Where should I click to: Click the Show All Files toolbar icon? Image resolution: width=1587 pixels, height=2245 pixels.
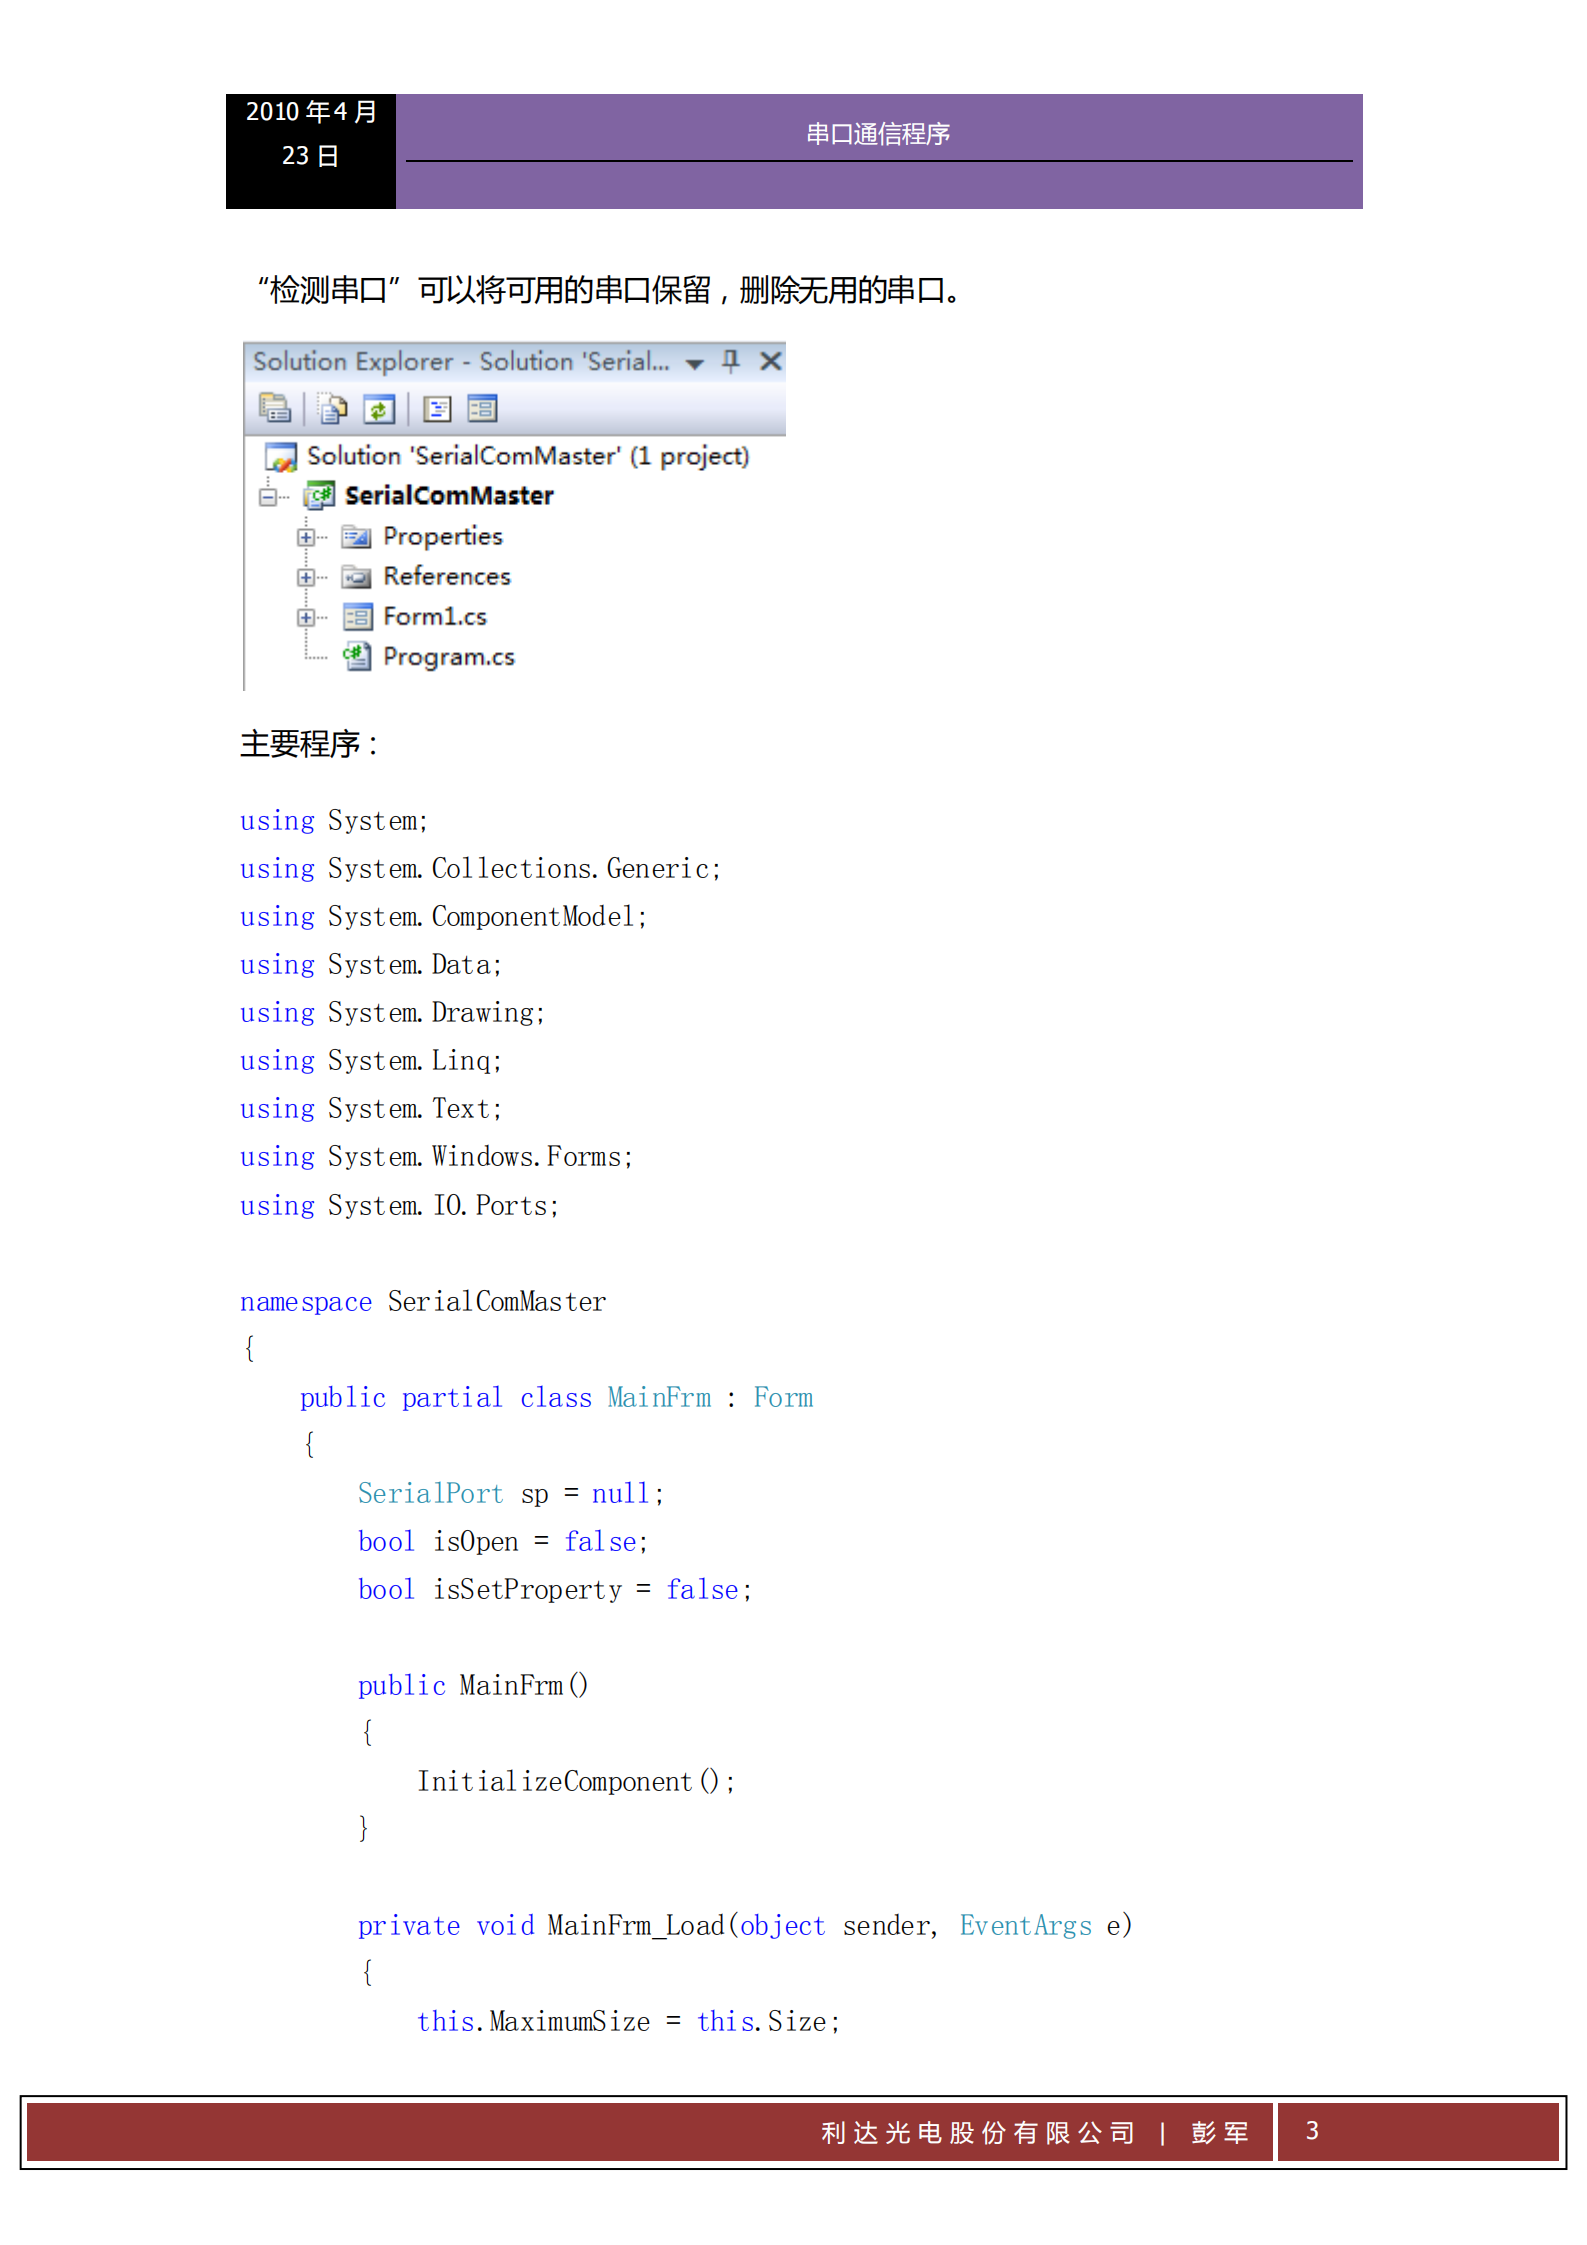point(333,408)
